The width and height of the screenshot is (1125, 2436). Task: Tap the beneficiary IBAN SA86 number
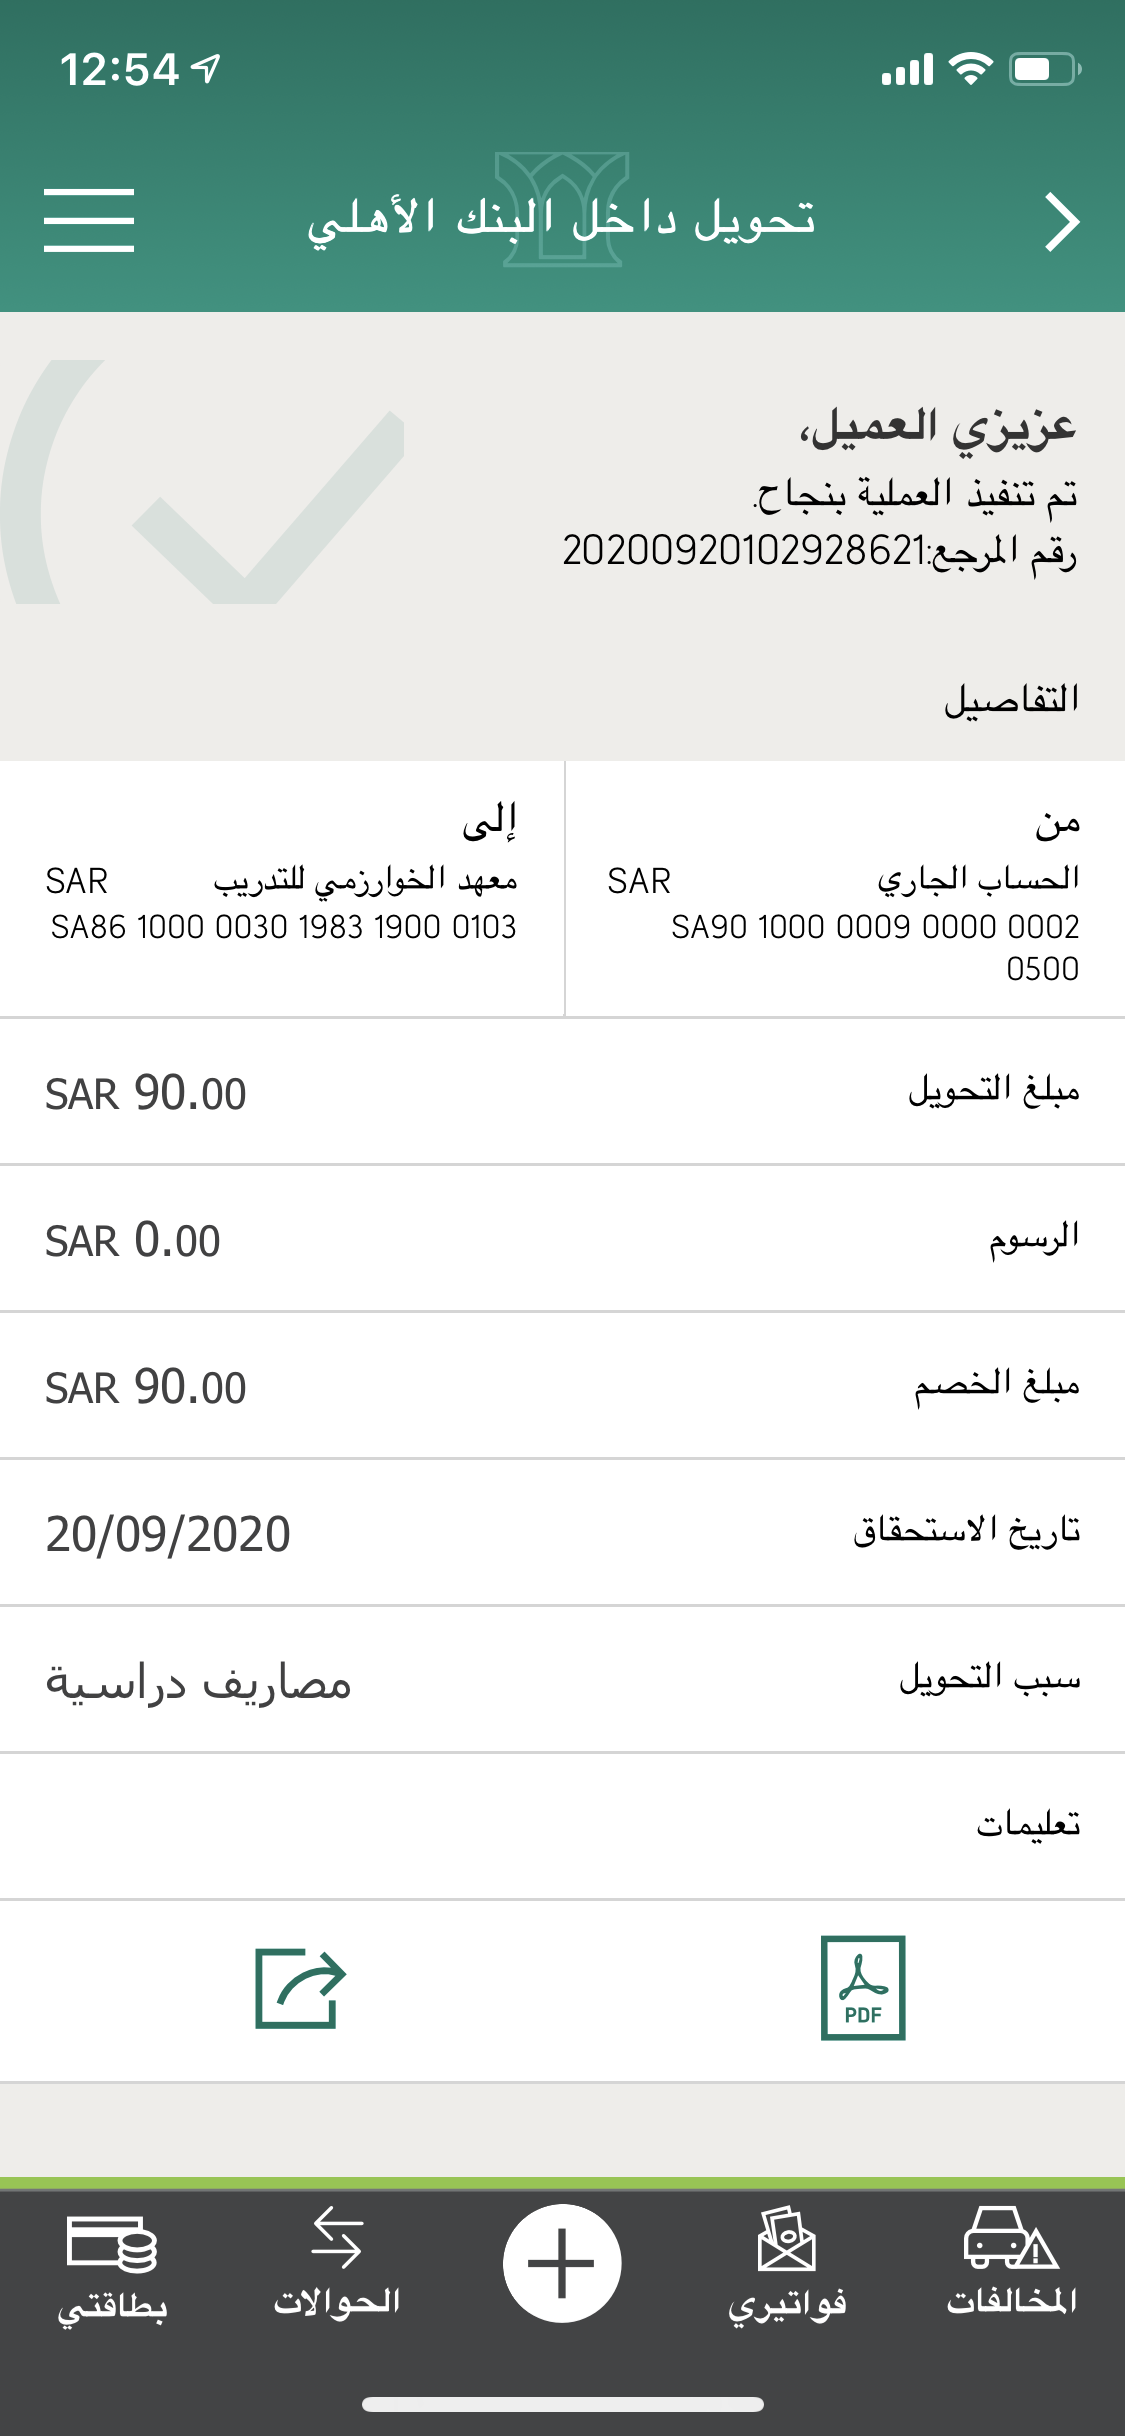pos(284,928)
